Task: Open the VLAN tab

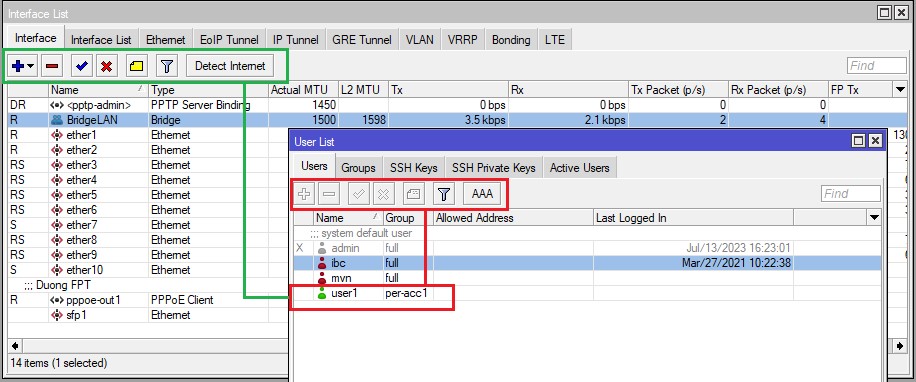Action: point(419,40)
